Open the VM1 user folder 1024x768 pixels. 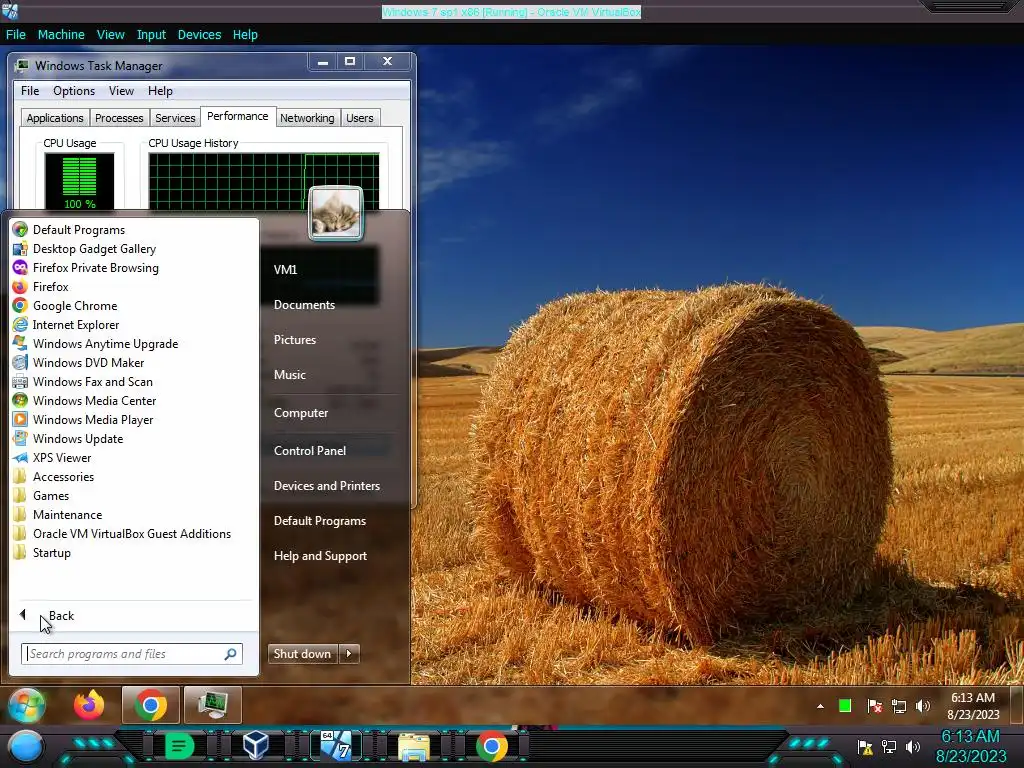click(x=285, y=270)
